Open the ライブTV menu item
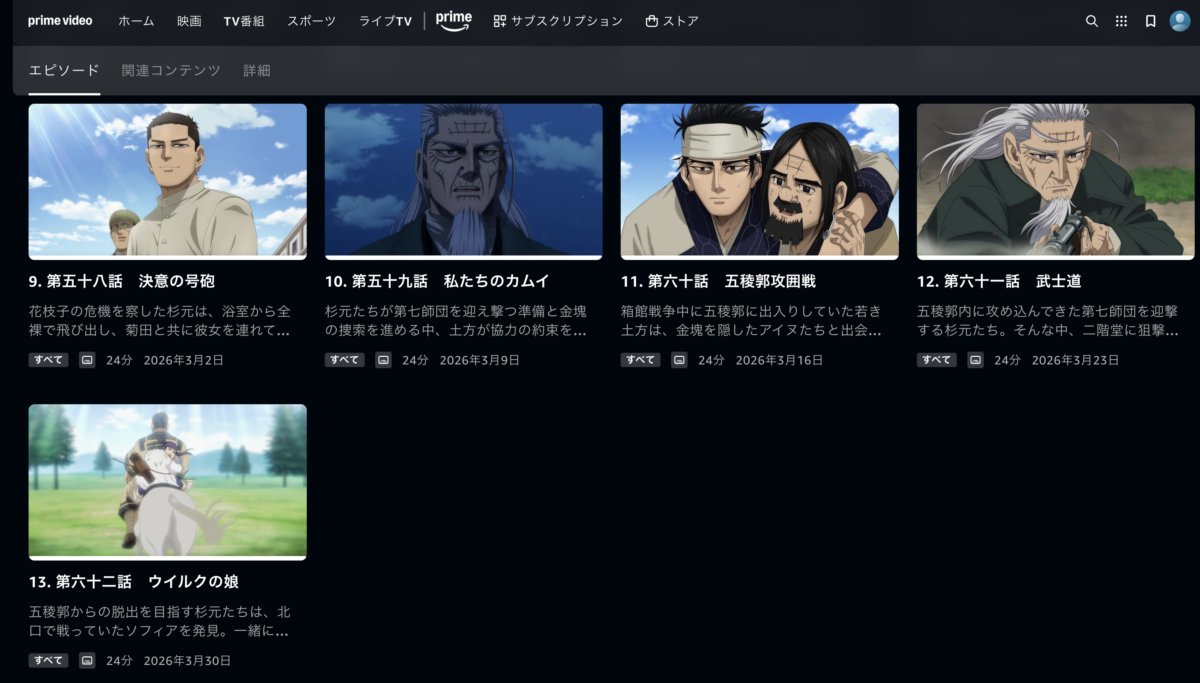 [x=385, y=21]
